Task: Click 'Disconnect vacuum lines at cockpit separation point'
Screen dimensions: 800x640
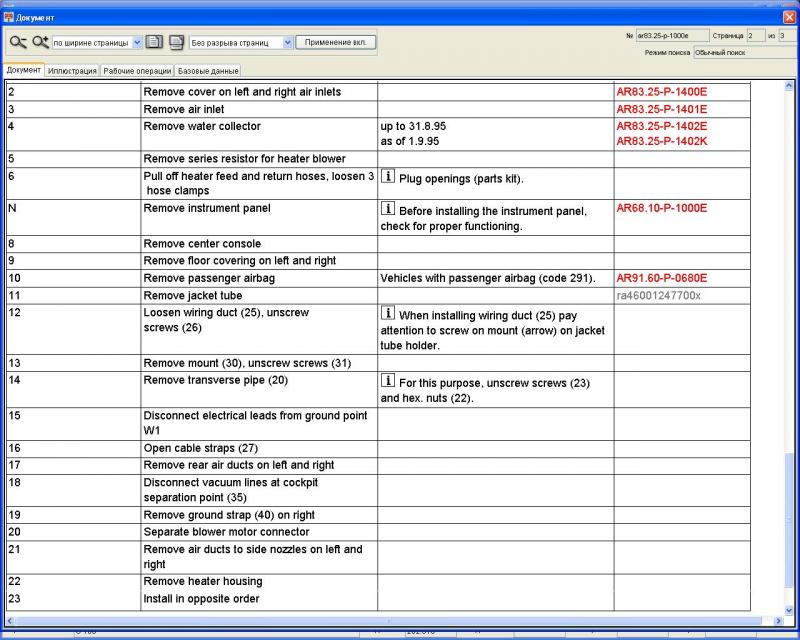Action: (x=231, y=490)
